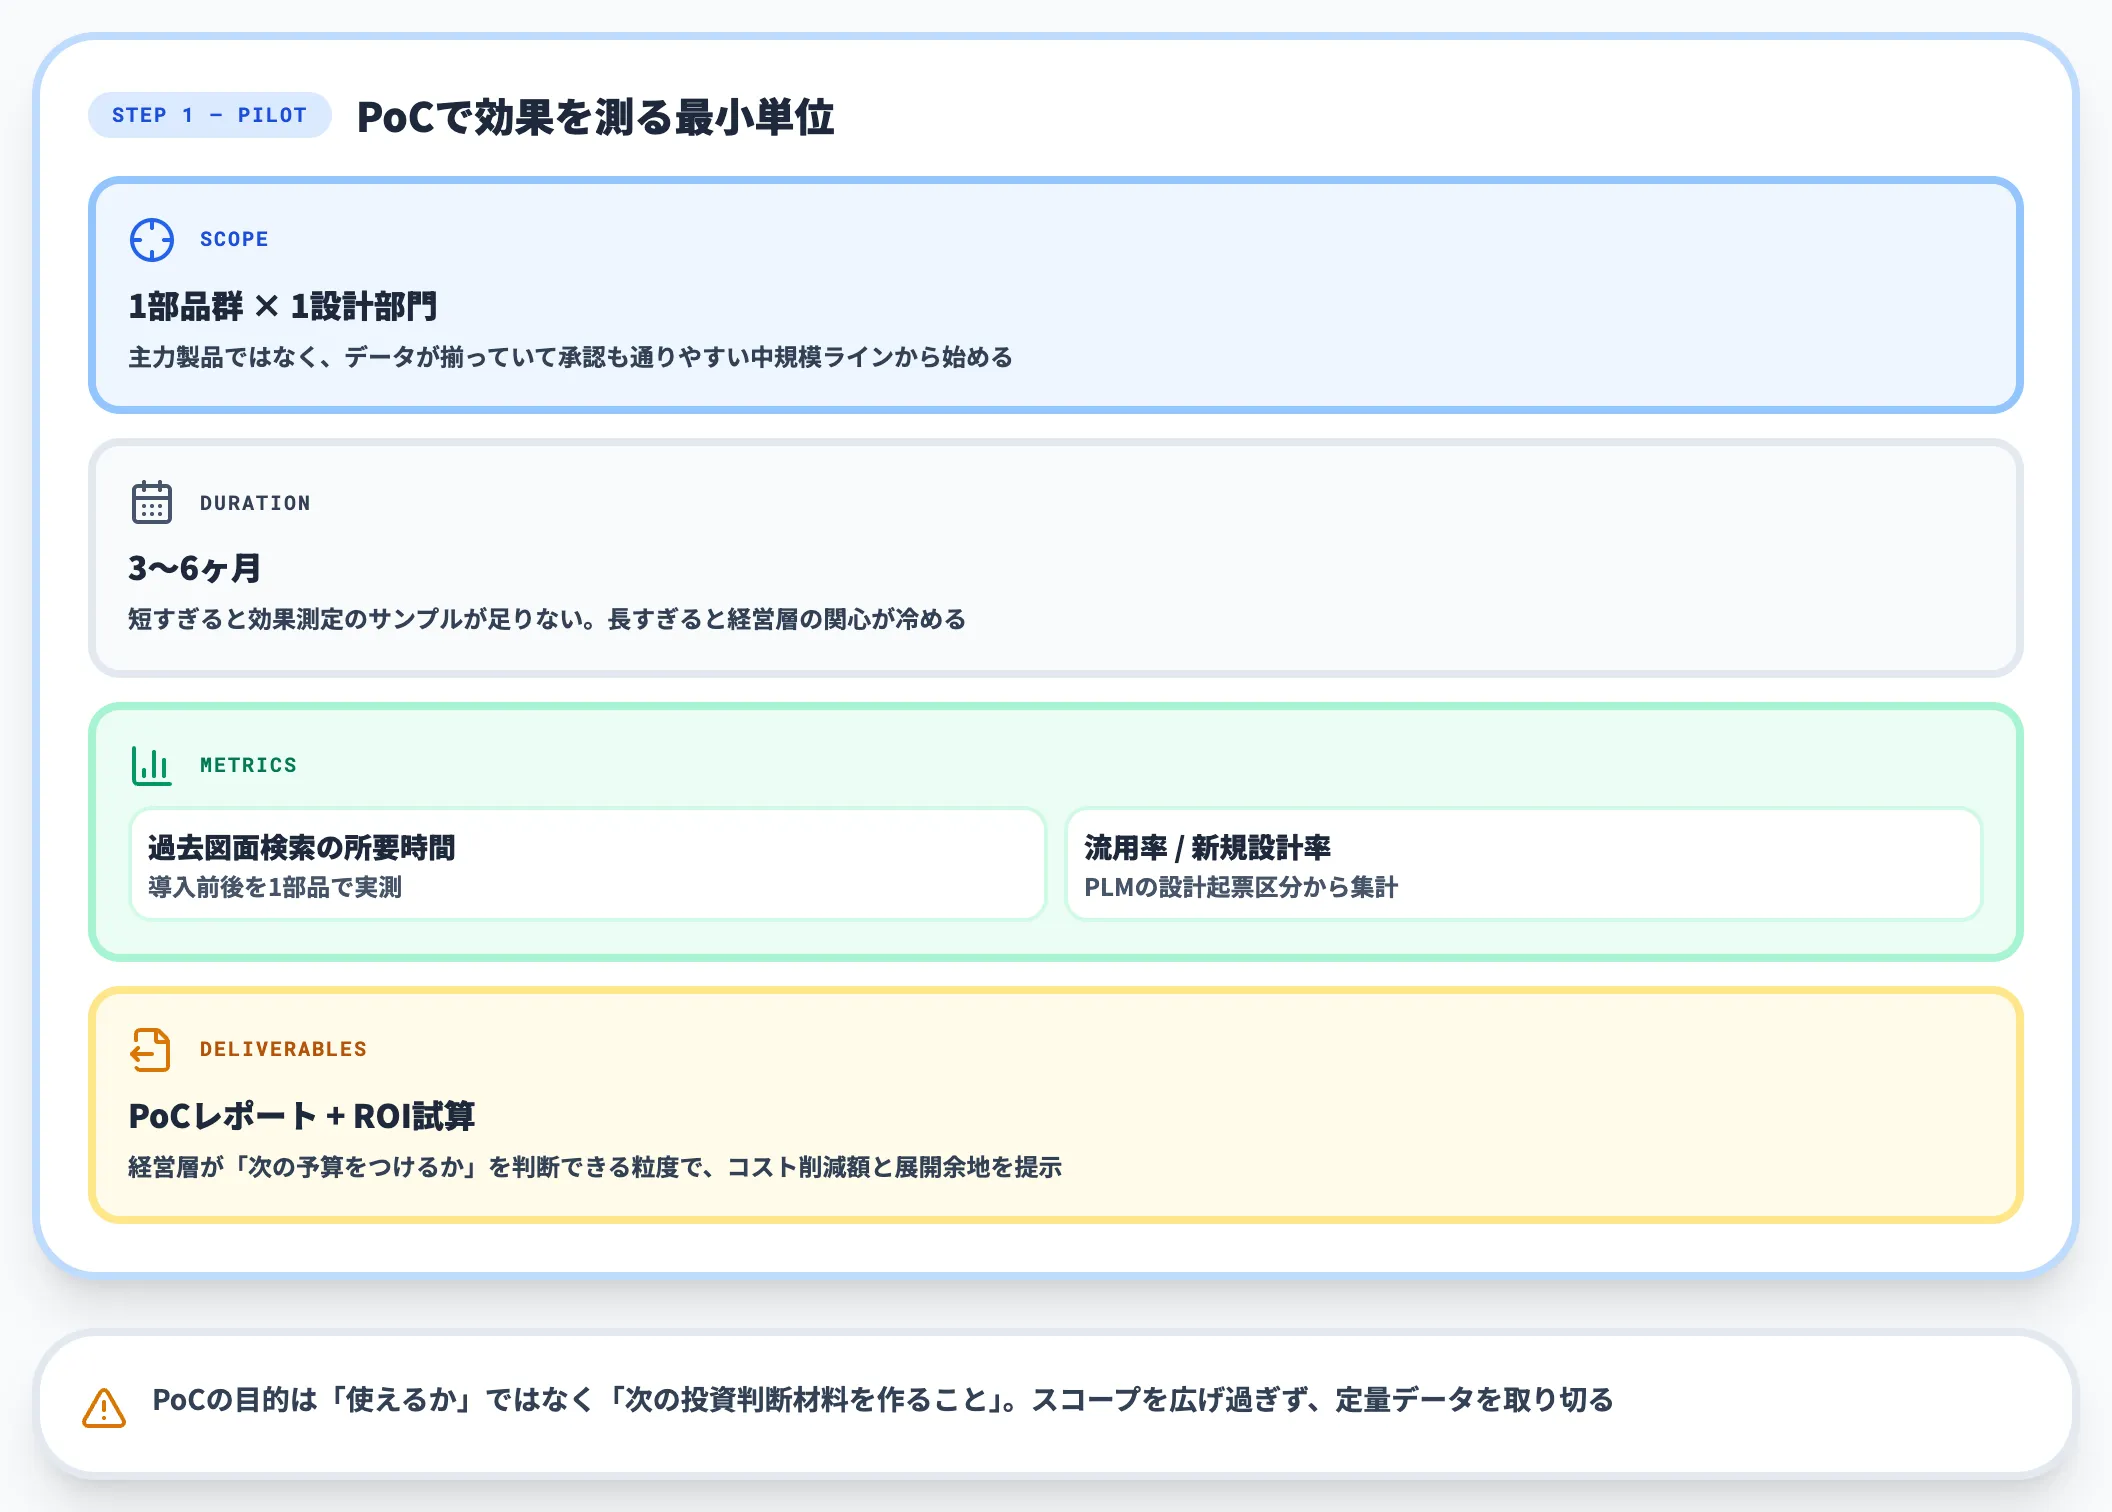The width and height of the screenshot is (2112, 1512).
Task: Select the 流用率 / 新規設計率 metric card
Action: 1524,864
